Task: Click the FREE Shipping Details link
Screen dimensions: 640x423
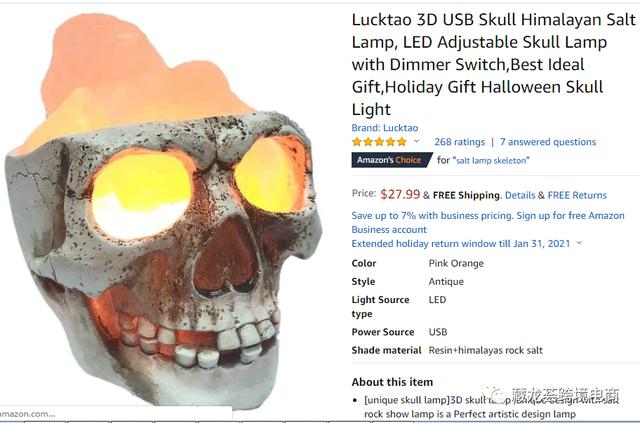Action: tap(520, 195)
